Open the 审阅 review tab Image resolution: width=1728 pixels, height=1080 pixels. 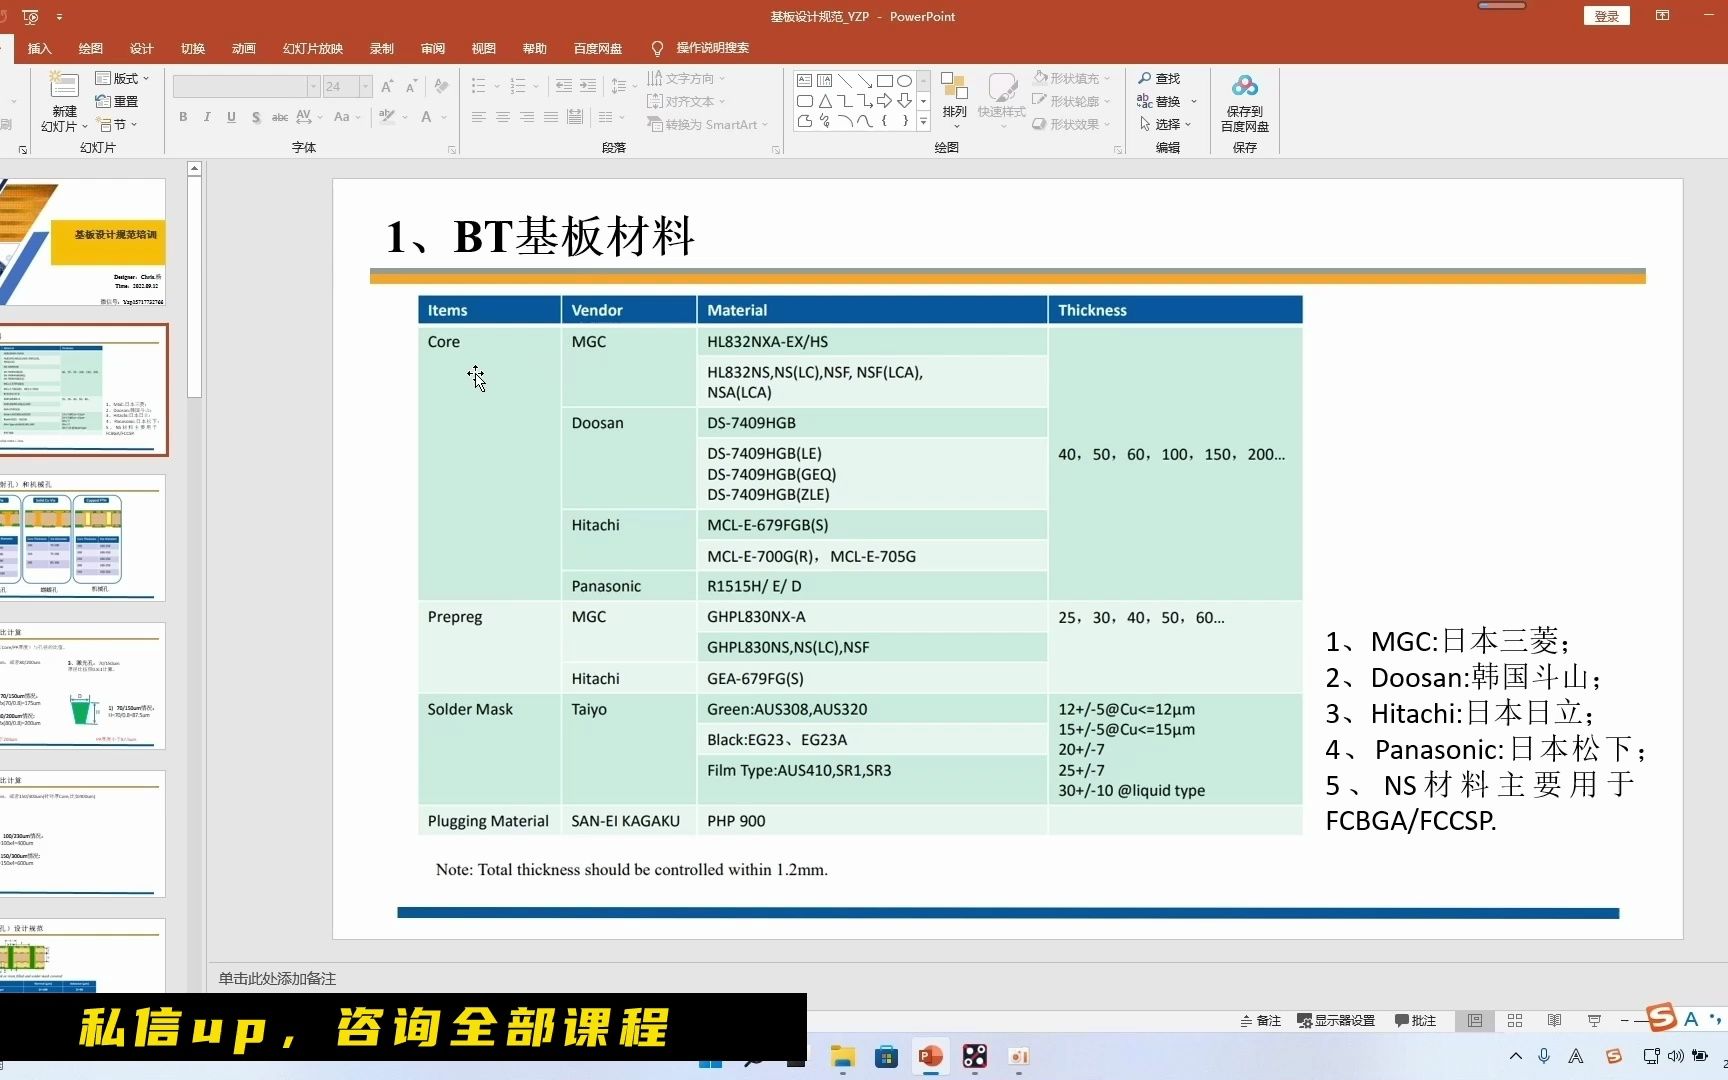click(x=433, y=48)
